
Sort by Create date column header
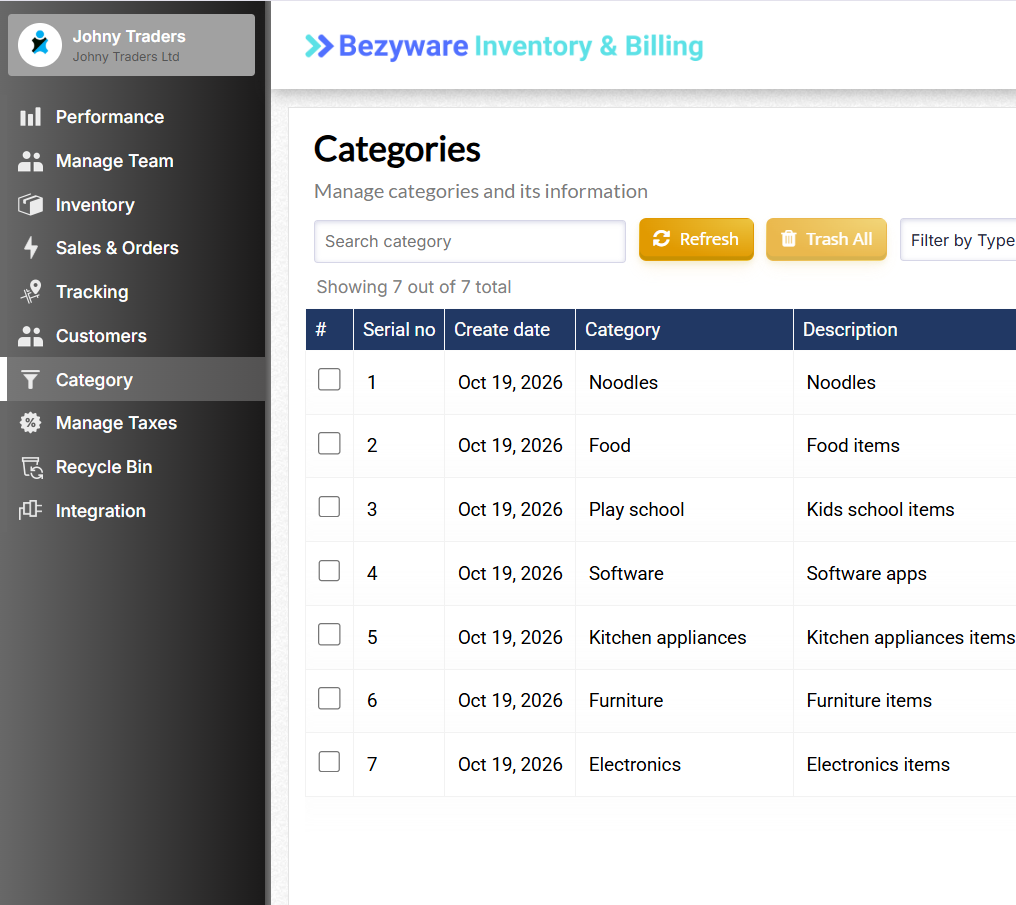click(510, 330)
